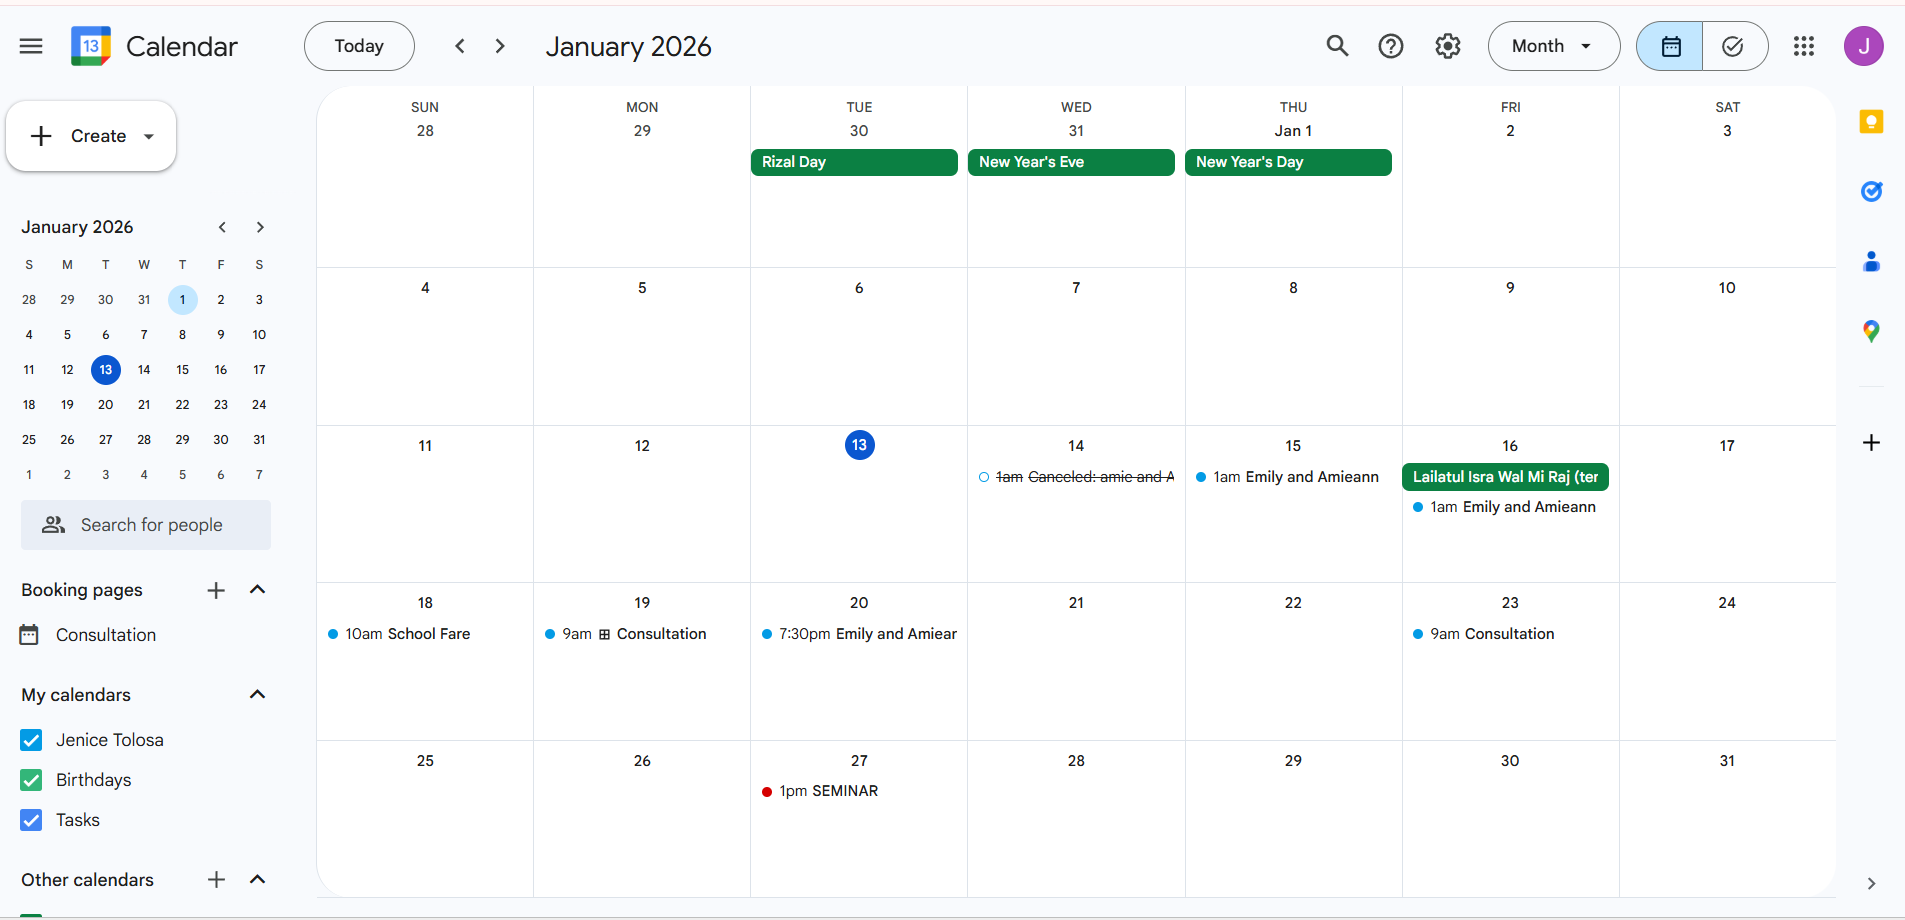This screenshot has width=1905, height=920.
Task: Open the account avatar J
Action: (x=1864, y=46)
